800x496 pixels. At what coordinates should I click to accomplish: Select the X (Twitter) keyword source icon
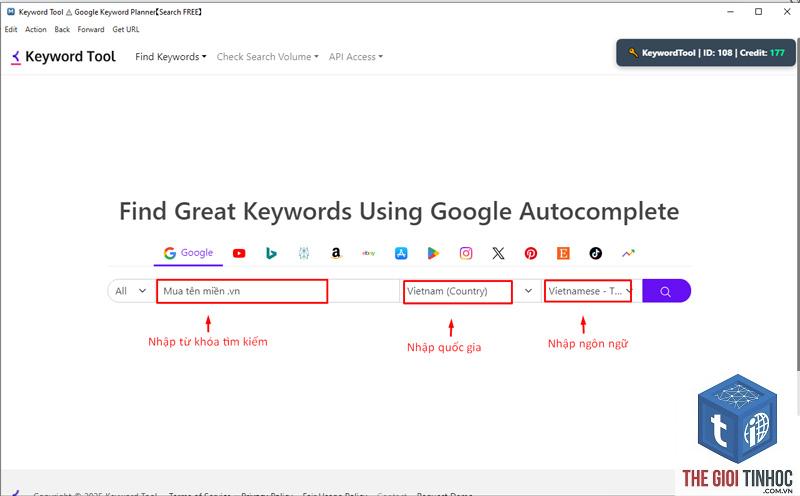(x=498, y=253)
